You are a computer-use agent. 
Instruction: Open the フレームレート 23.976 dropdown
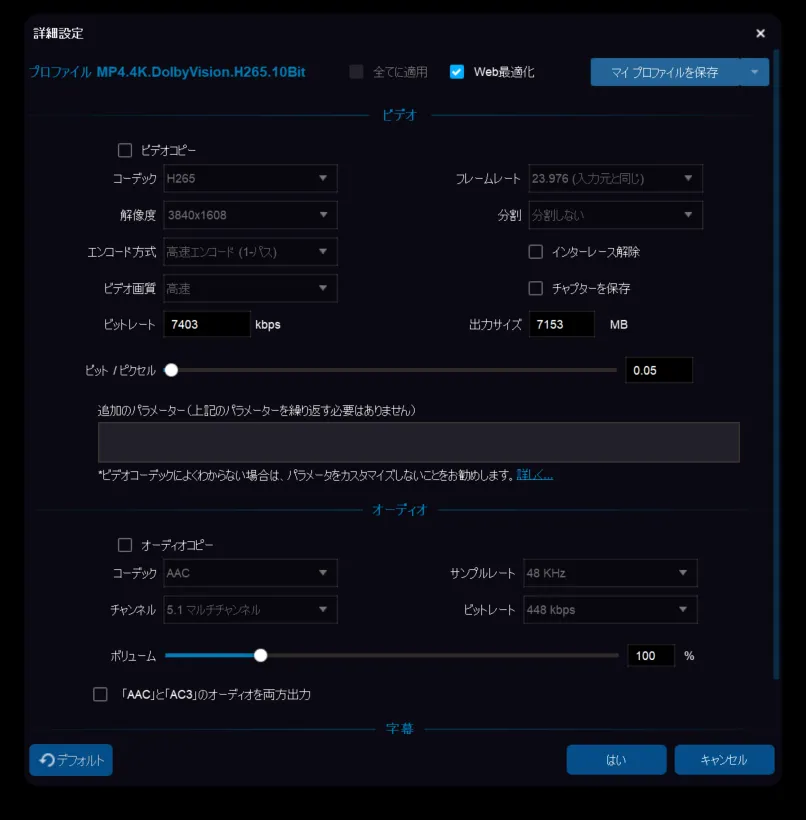[x=615, y=178]
